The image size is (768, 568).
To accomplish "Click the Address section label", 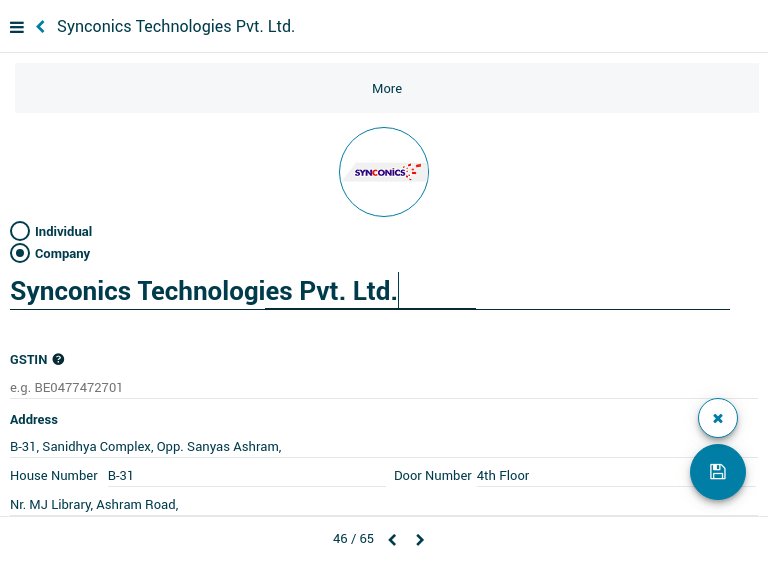I will point(34,420).
